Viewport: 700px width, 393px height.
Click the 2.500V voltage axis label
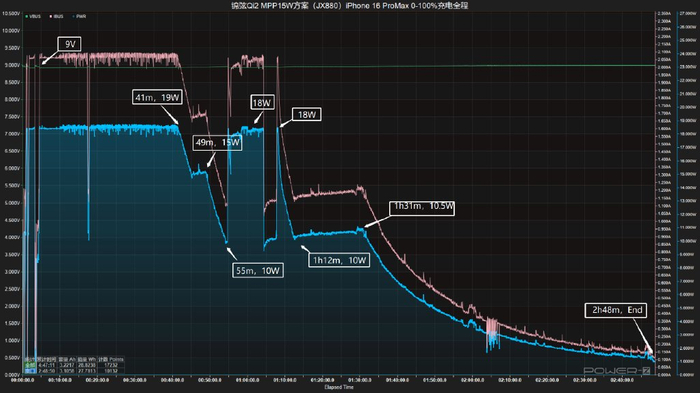point(12,289)
